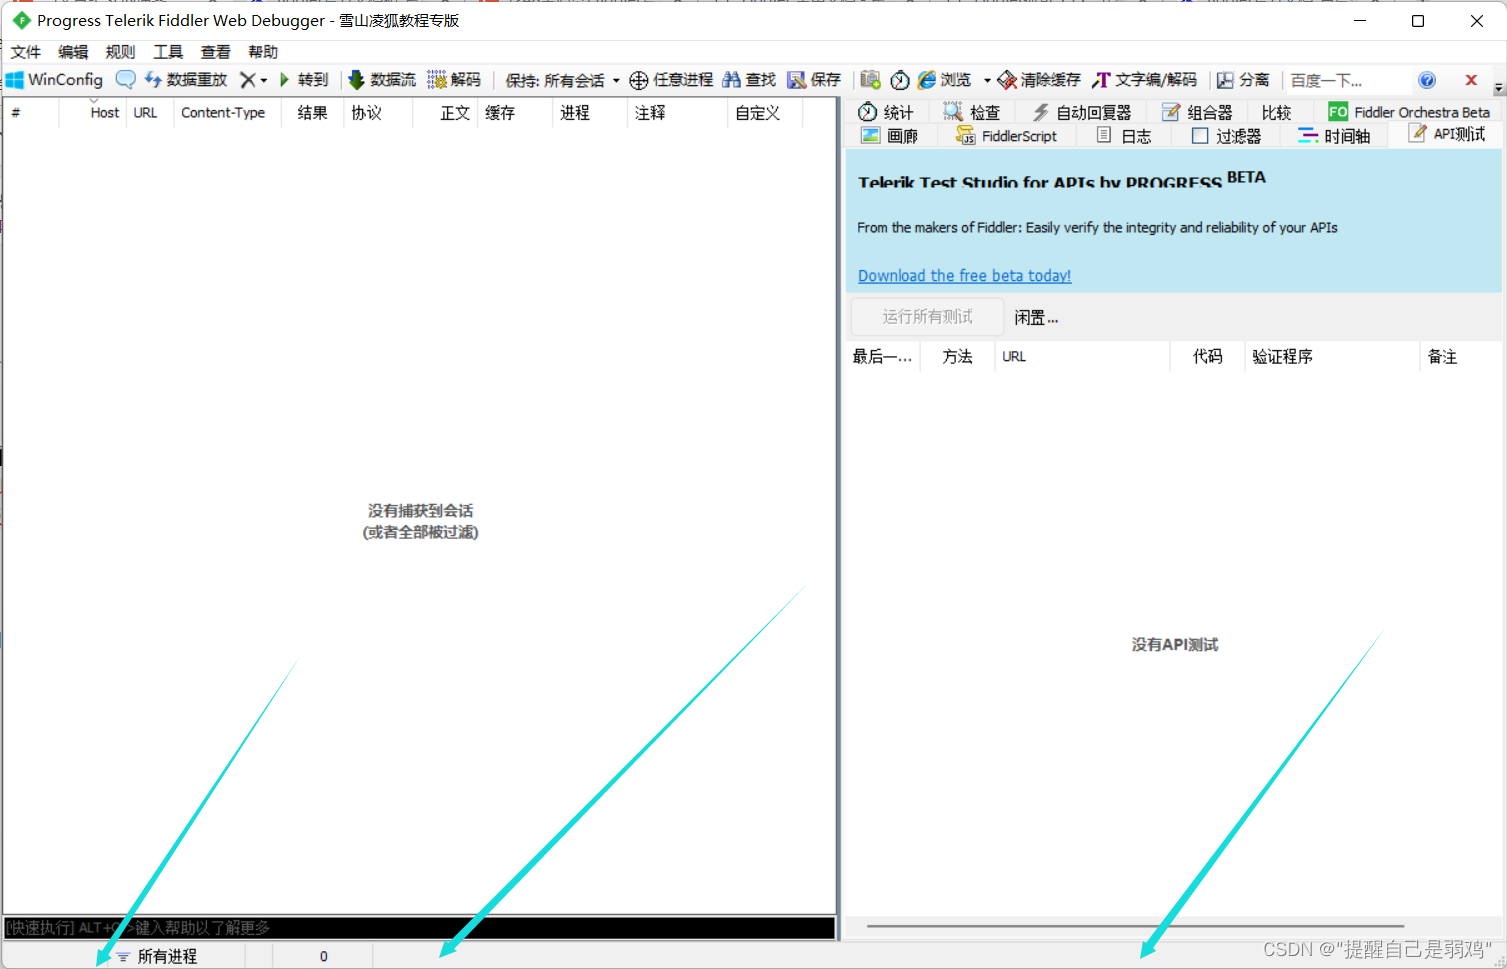This screenshot has width=1507, height=969.
Task: Click 数据重放 replay button
Action: (186, 80)
